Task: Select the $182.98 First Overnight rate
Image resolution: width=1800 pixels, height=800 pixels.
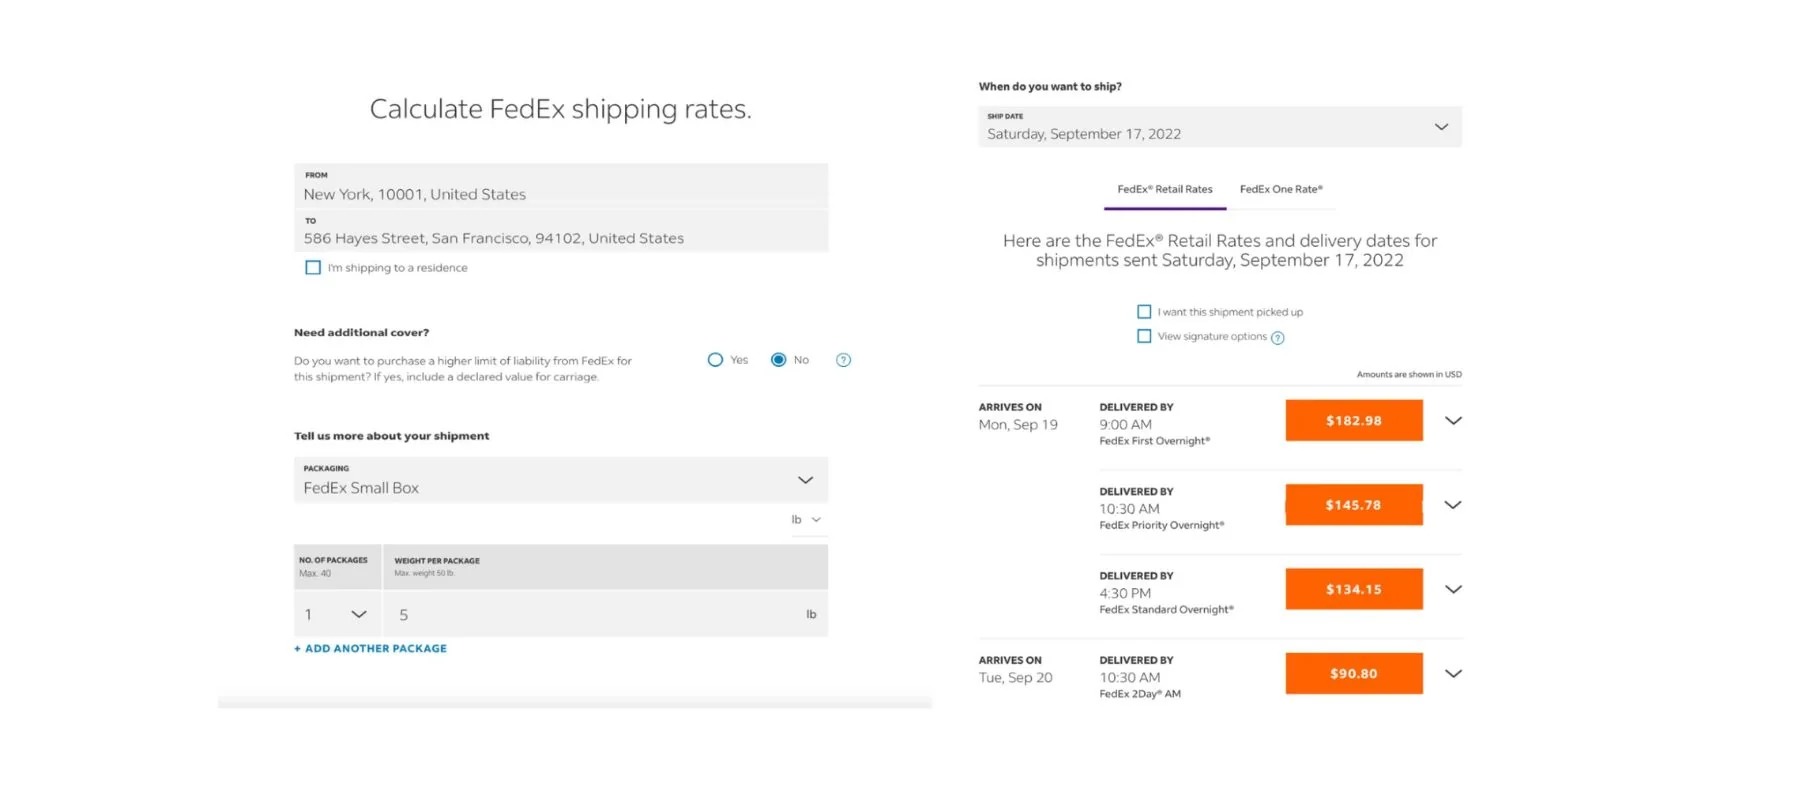Action: 1354,420
